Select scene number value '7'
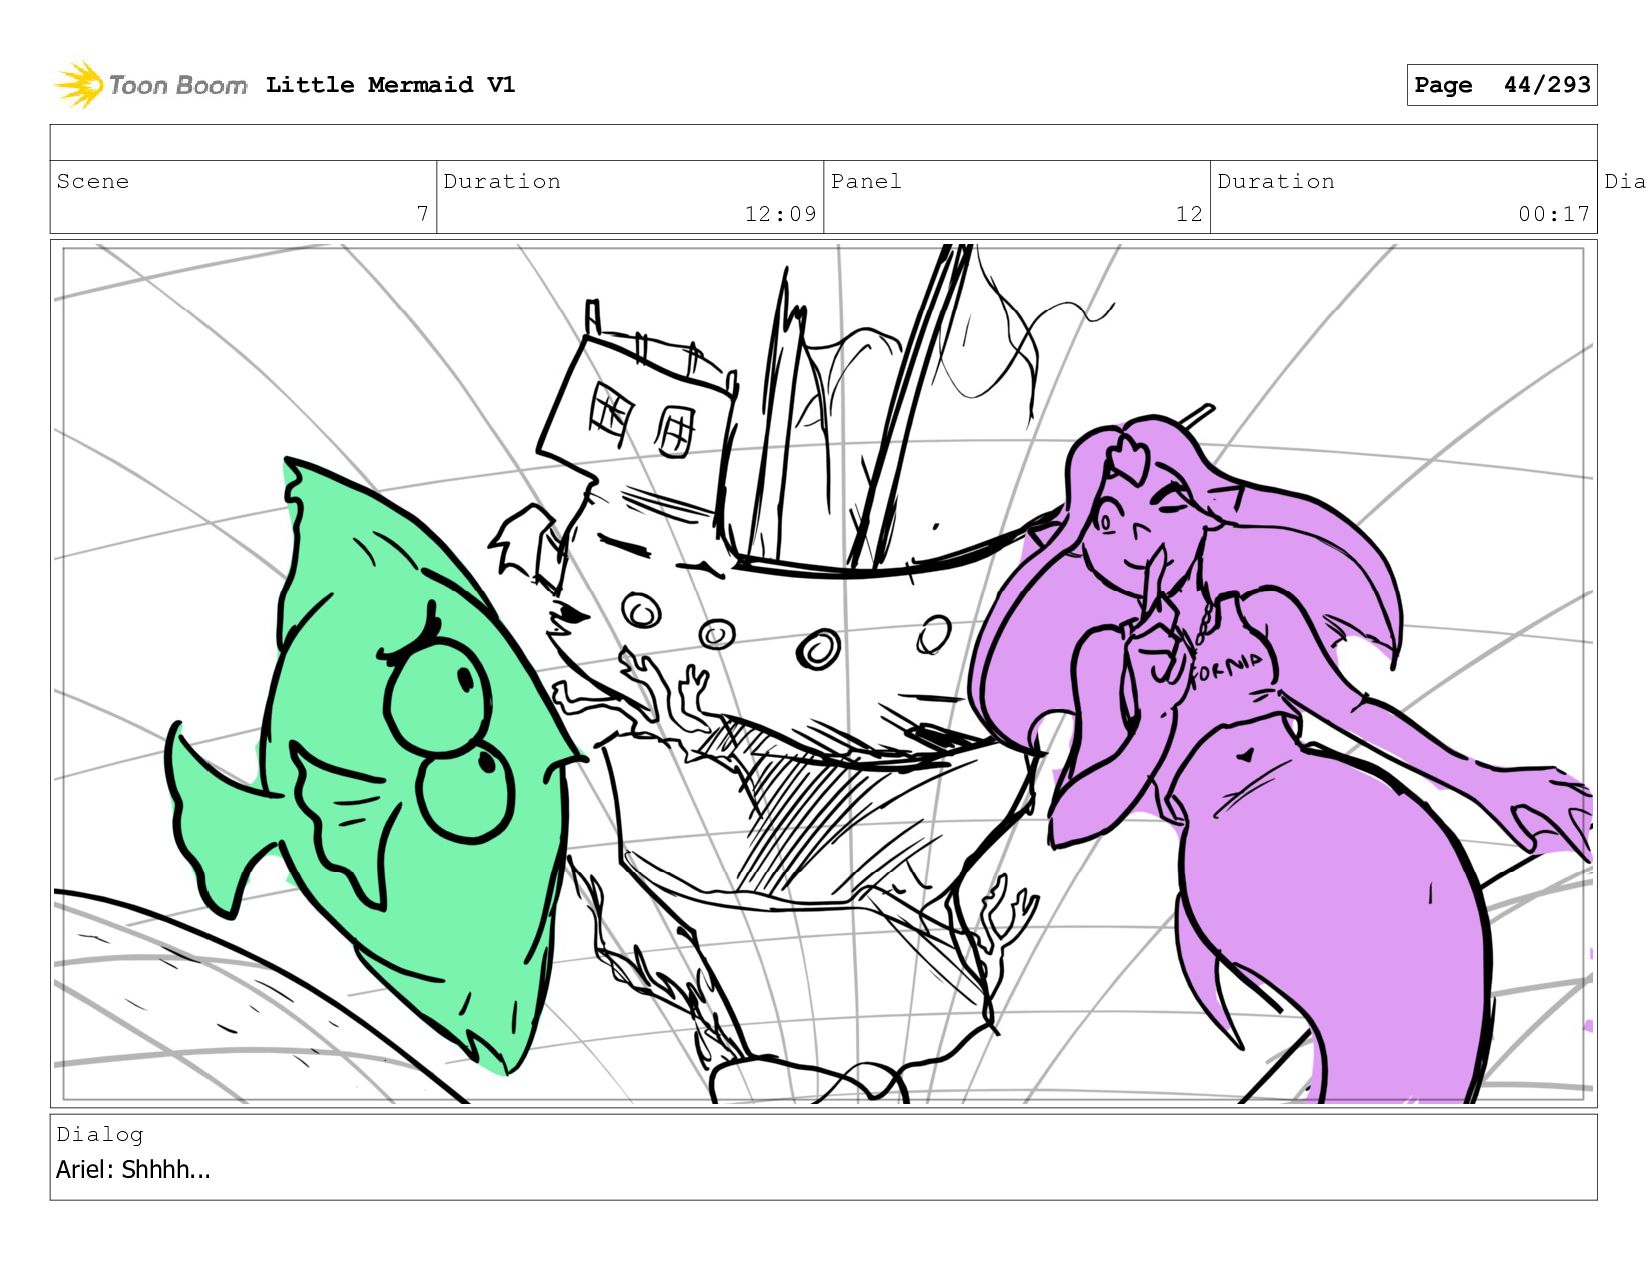 click(x=422, y=214)
